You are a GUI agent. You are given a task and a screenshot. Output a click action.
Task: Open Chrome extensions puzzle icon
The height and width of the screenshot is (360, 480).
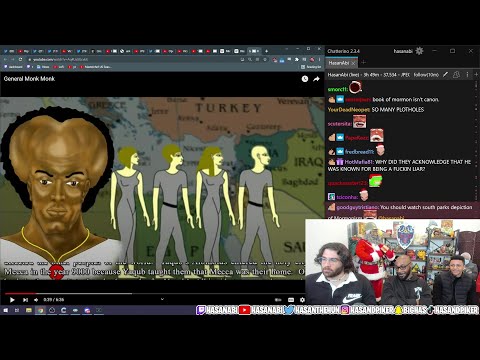point(296,59)
